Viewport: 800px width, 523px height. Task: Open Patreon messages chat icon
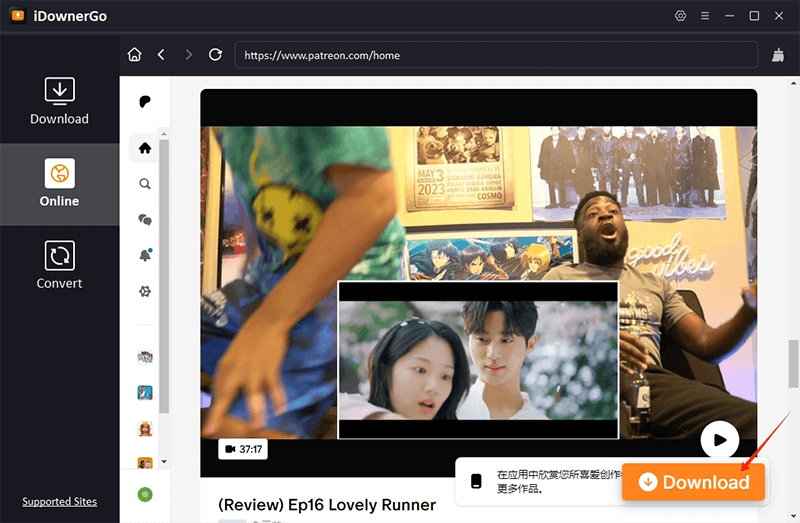[x=145, y=219]
